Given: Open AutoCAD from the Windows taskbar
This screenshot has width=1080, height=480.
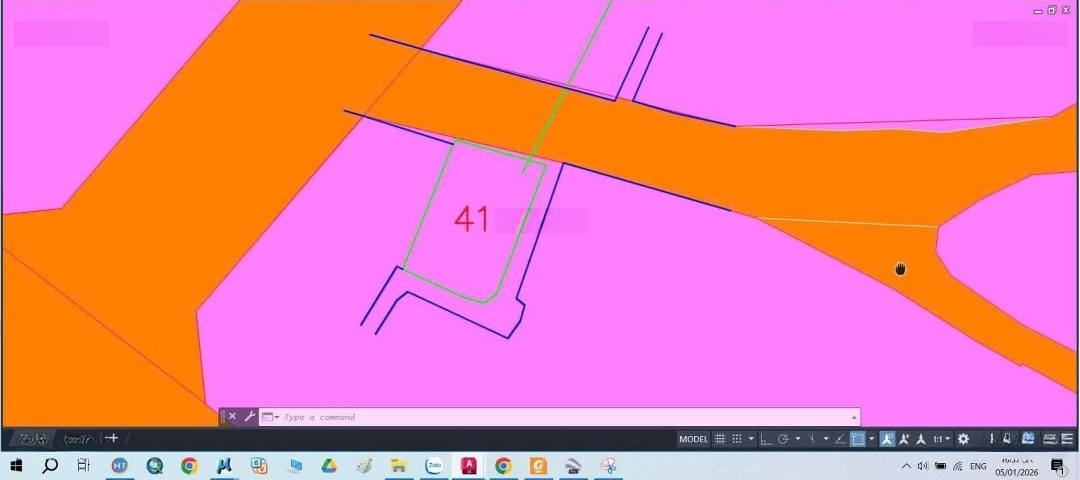Looking at the screenshot, I should (x=467, y=466).
